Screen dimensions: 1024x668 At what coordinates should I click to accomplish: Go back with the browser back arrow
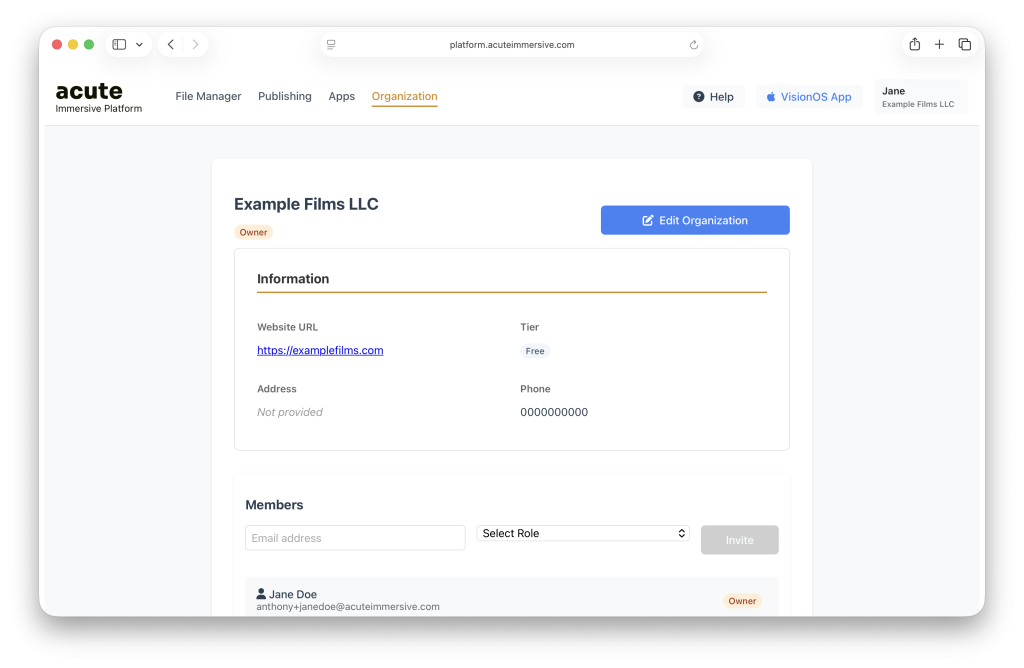(x=171, y=45)
